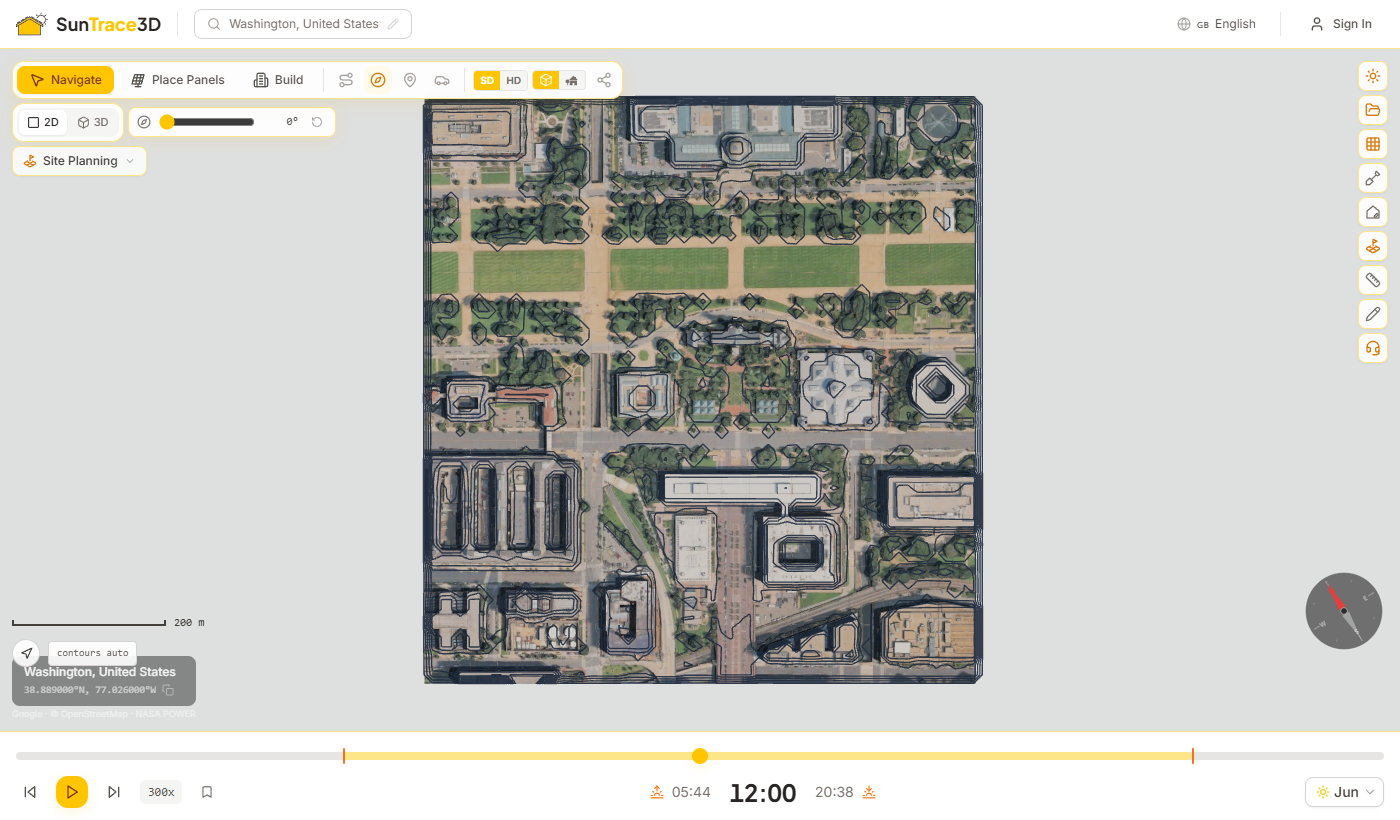
Task: Switch to 2D view
Action: pyautogui.click(x=43, y=122)
